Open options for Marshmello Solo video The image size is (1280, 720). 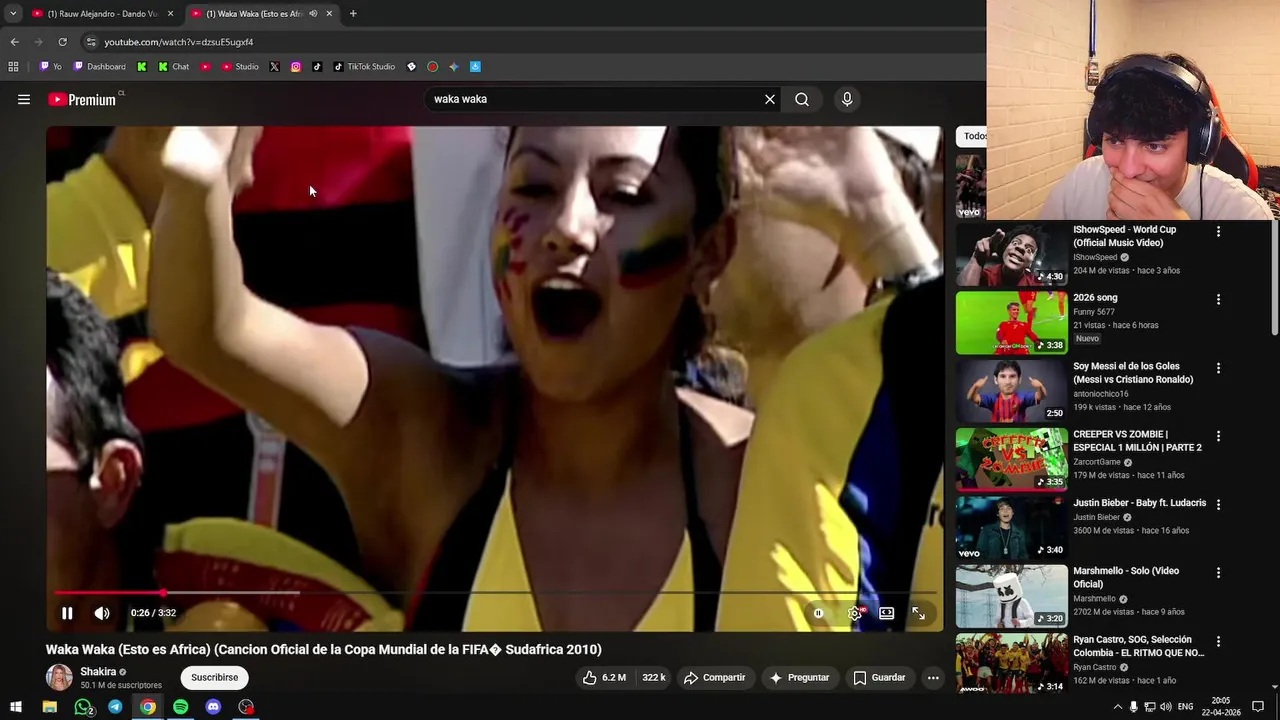[x=1218, y=573]
